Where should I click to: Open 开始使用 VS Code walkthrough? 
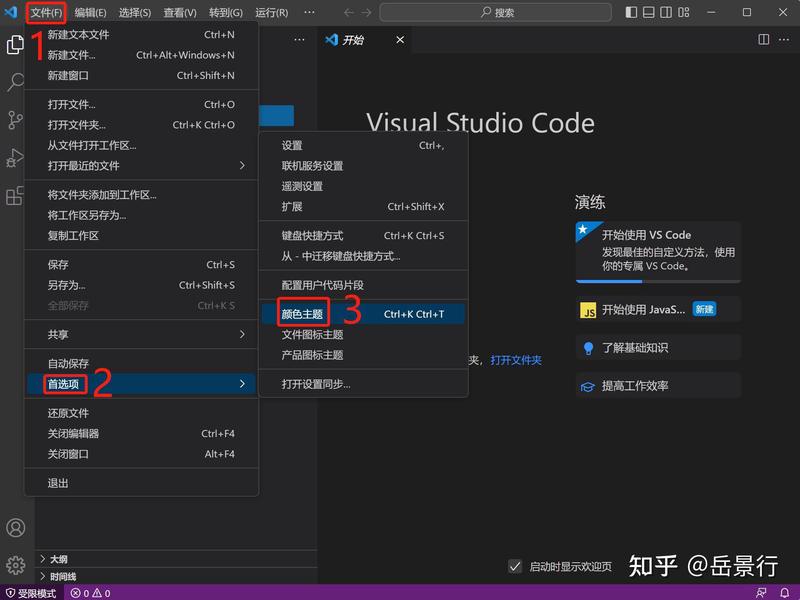tap(658, 252)
